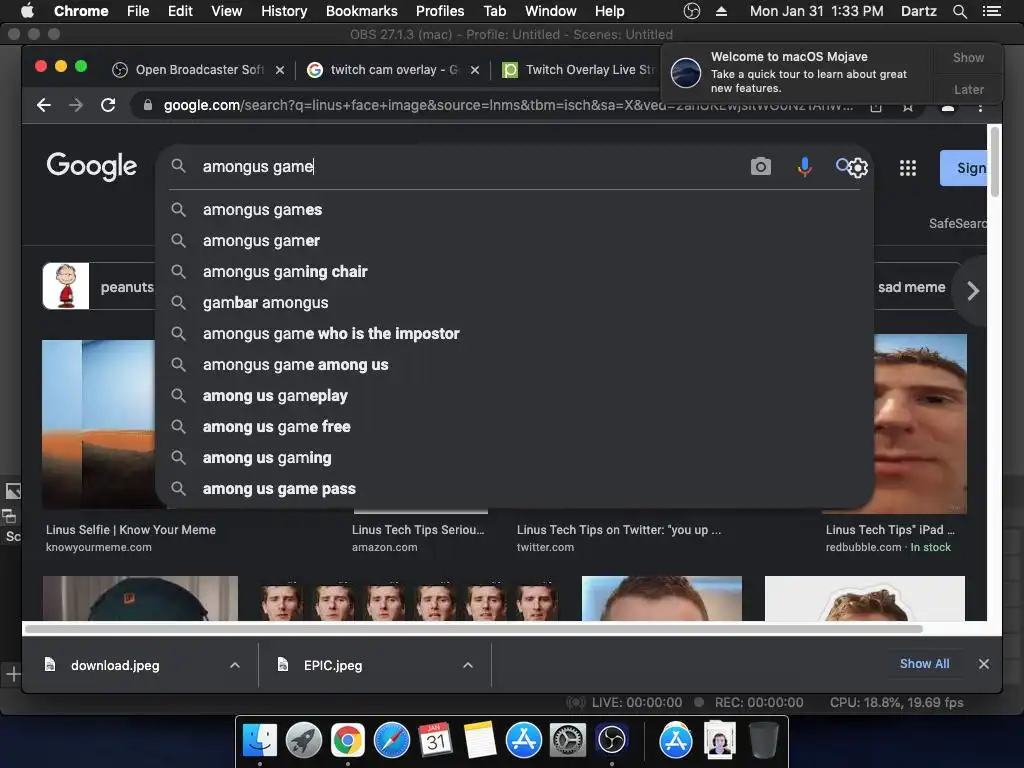Viewport: 1024px width, 768px height.
Task: Bookmark page with star icon
Action: tap(908, 107)
